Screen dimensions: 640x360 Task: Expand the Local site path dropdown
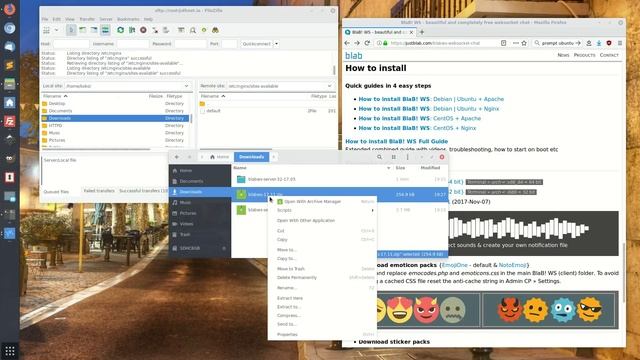click(187, 86)
